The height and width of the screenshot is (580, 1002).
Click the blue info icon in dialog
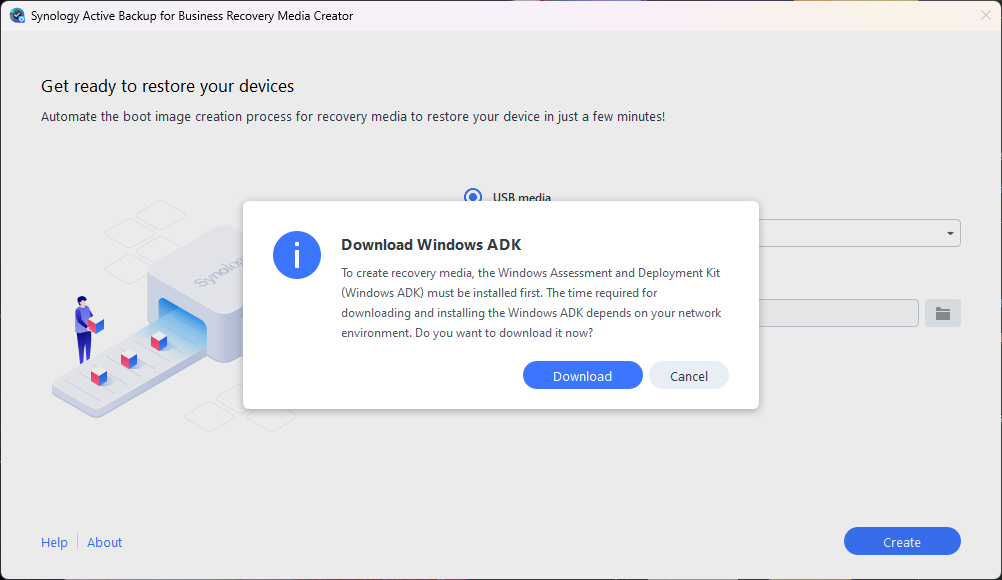tap(297, 255)
